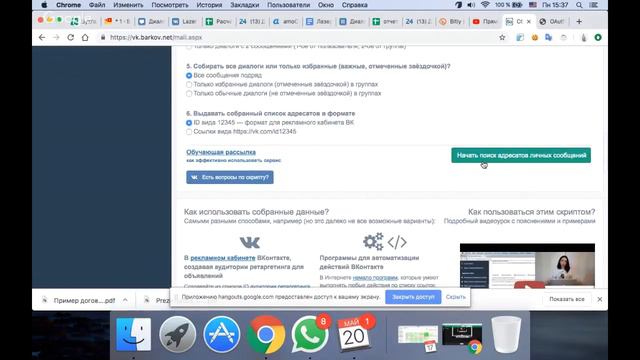Viewport: 640px width, 360px height.
Task: Open Notification Center icon in menu bar
Action: click(x=594, y=5)
